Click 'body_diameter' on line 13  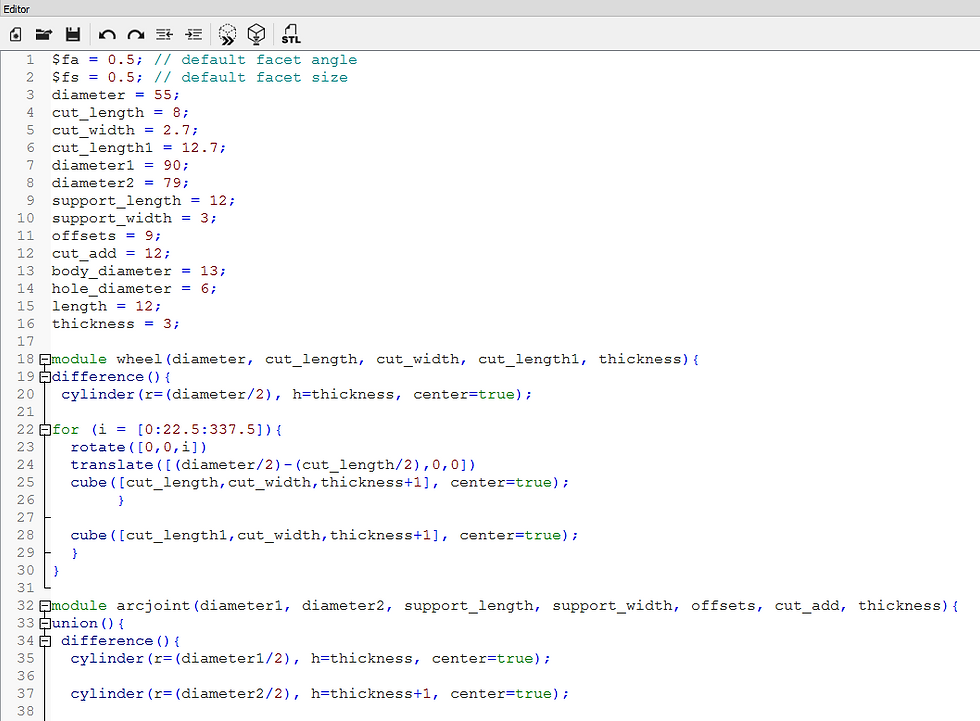(x=111, y=271)
